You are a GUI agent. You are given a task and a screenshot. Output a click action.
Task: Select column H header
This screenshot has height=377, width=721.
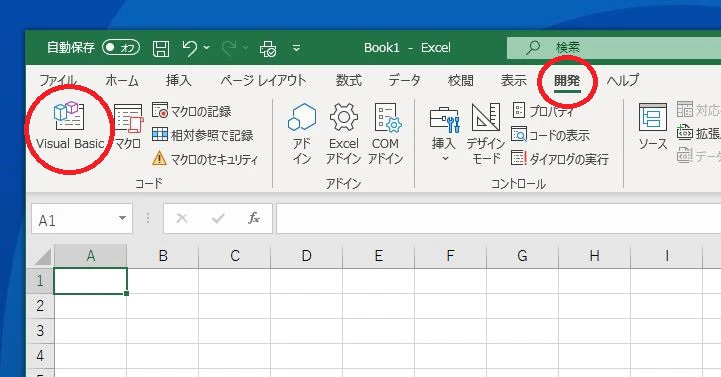(x=595, y=256)
